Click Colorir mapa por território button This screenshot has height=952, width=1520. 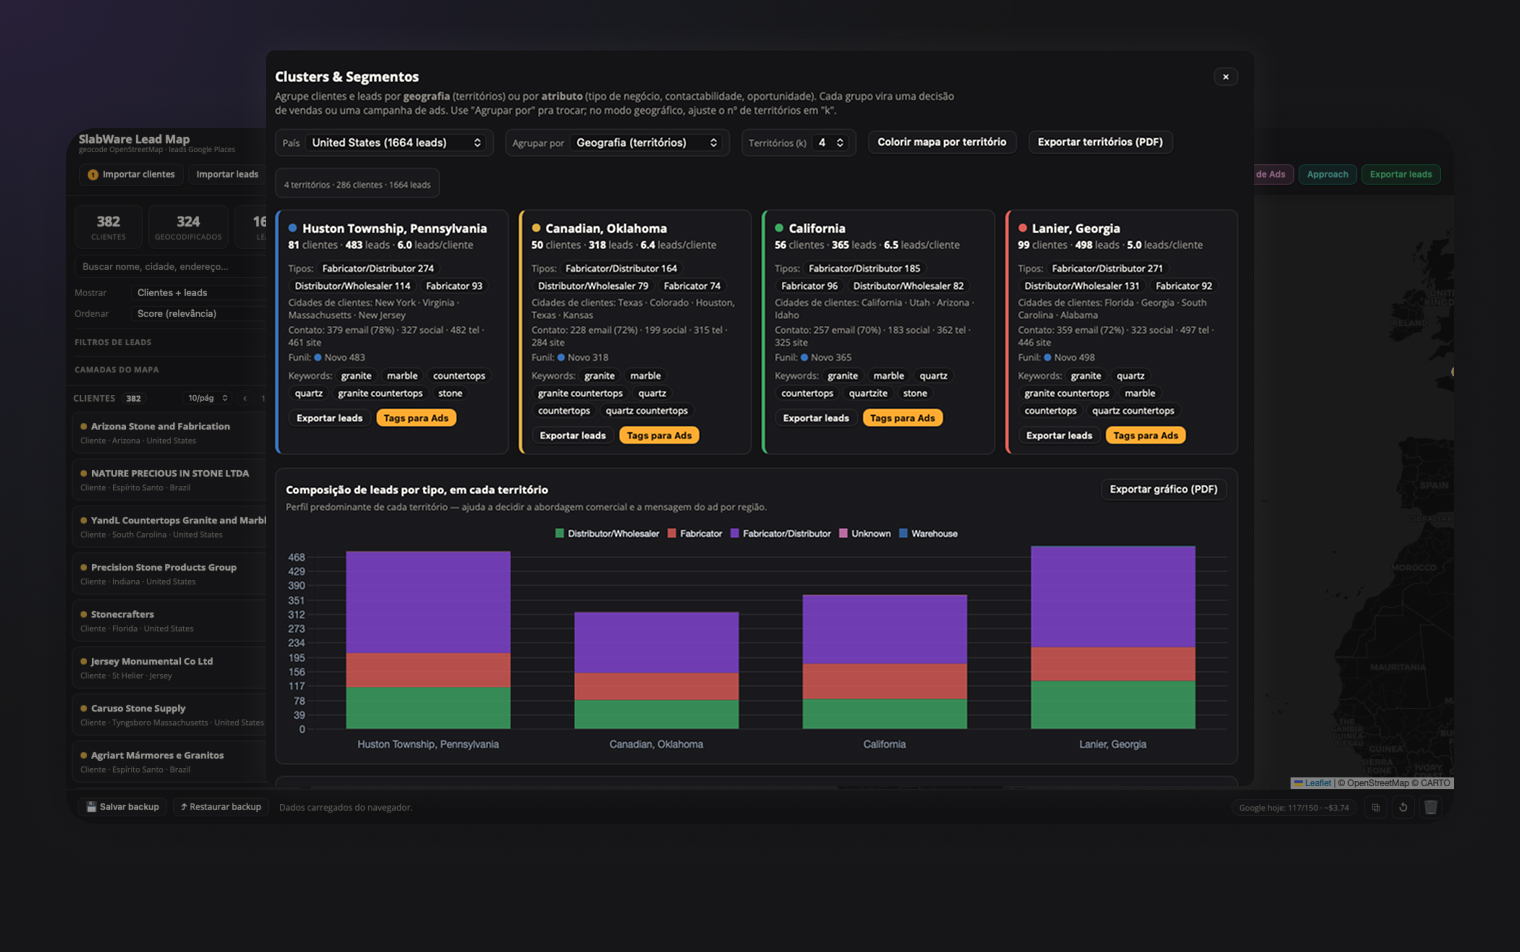click(x=942, y=142)
